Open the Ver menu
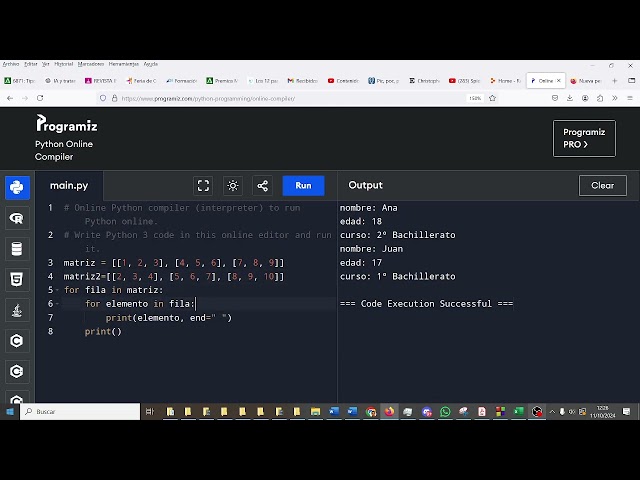Viewport: 640px width, 480px height. click(46, 64)
